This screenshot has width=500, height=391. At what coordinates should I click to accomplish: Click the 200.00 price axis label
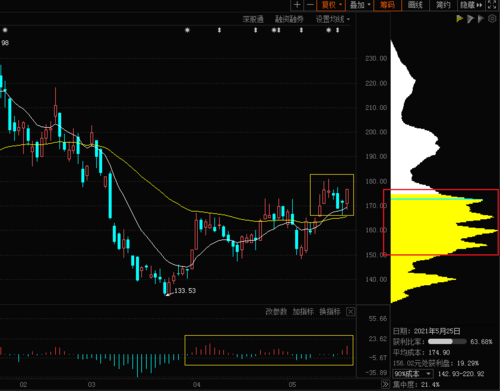coord(376,132)
